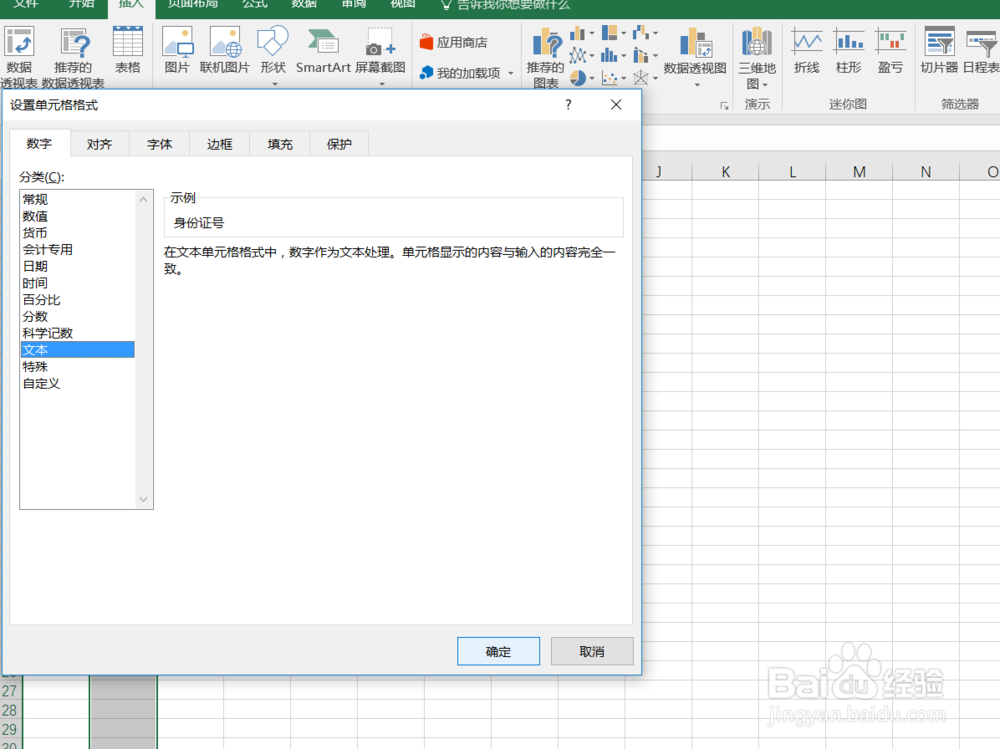Viewport: 1000px width, 749px height.
Task: Insert a Timeline filter
Action: [981, 50]
